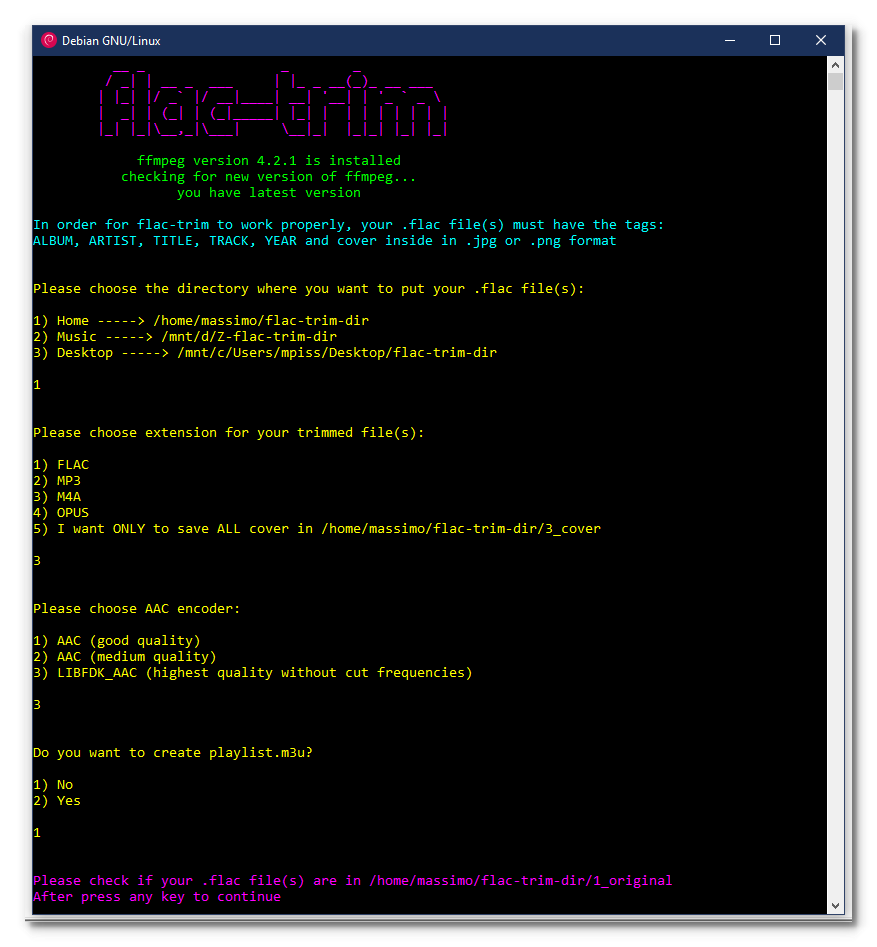This screenshot has height=947, width=877.
Task: Click the '3) Desktop' directory option line
Action: pos(265,353)
